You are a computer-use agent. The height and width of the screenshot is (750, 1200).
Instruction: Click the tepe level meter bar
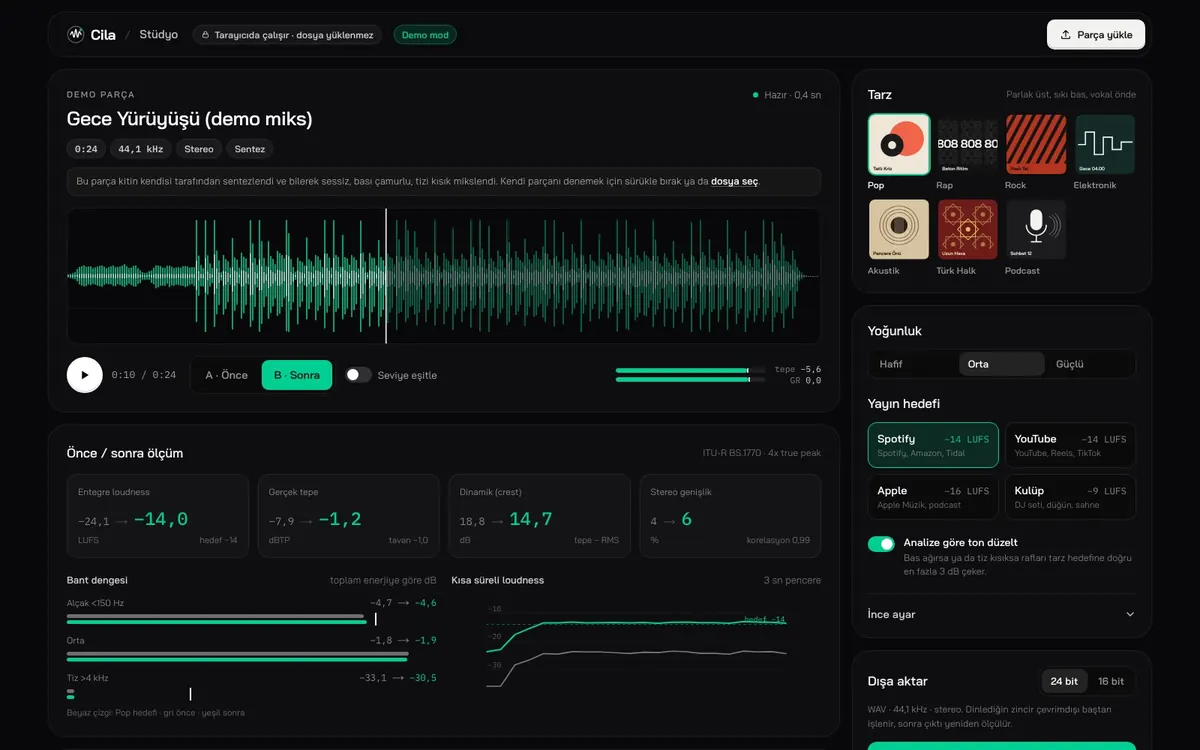coord(690,370)
